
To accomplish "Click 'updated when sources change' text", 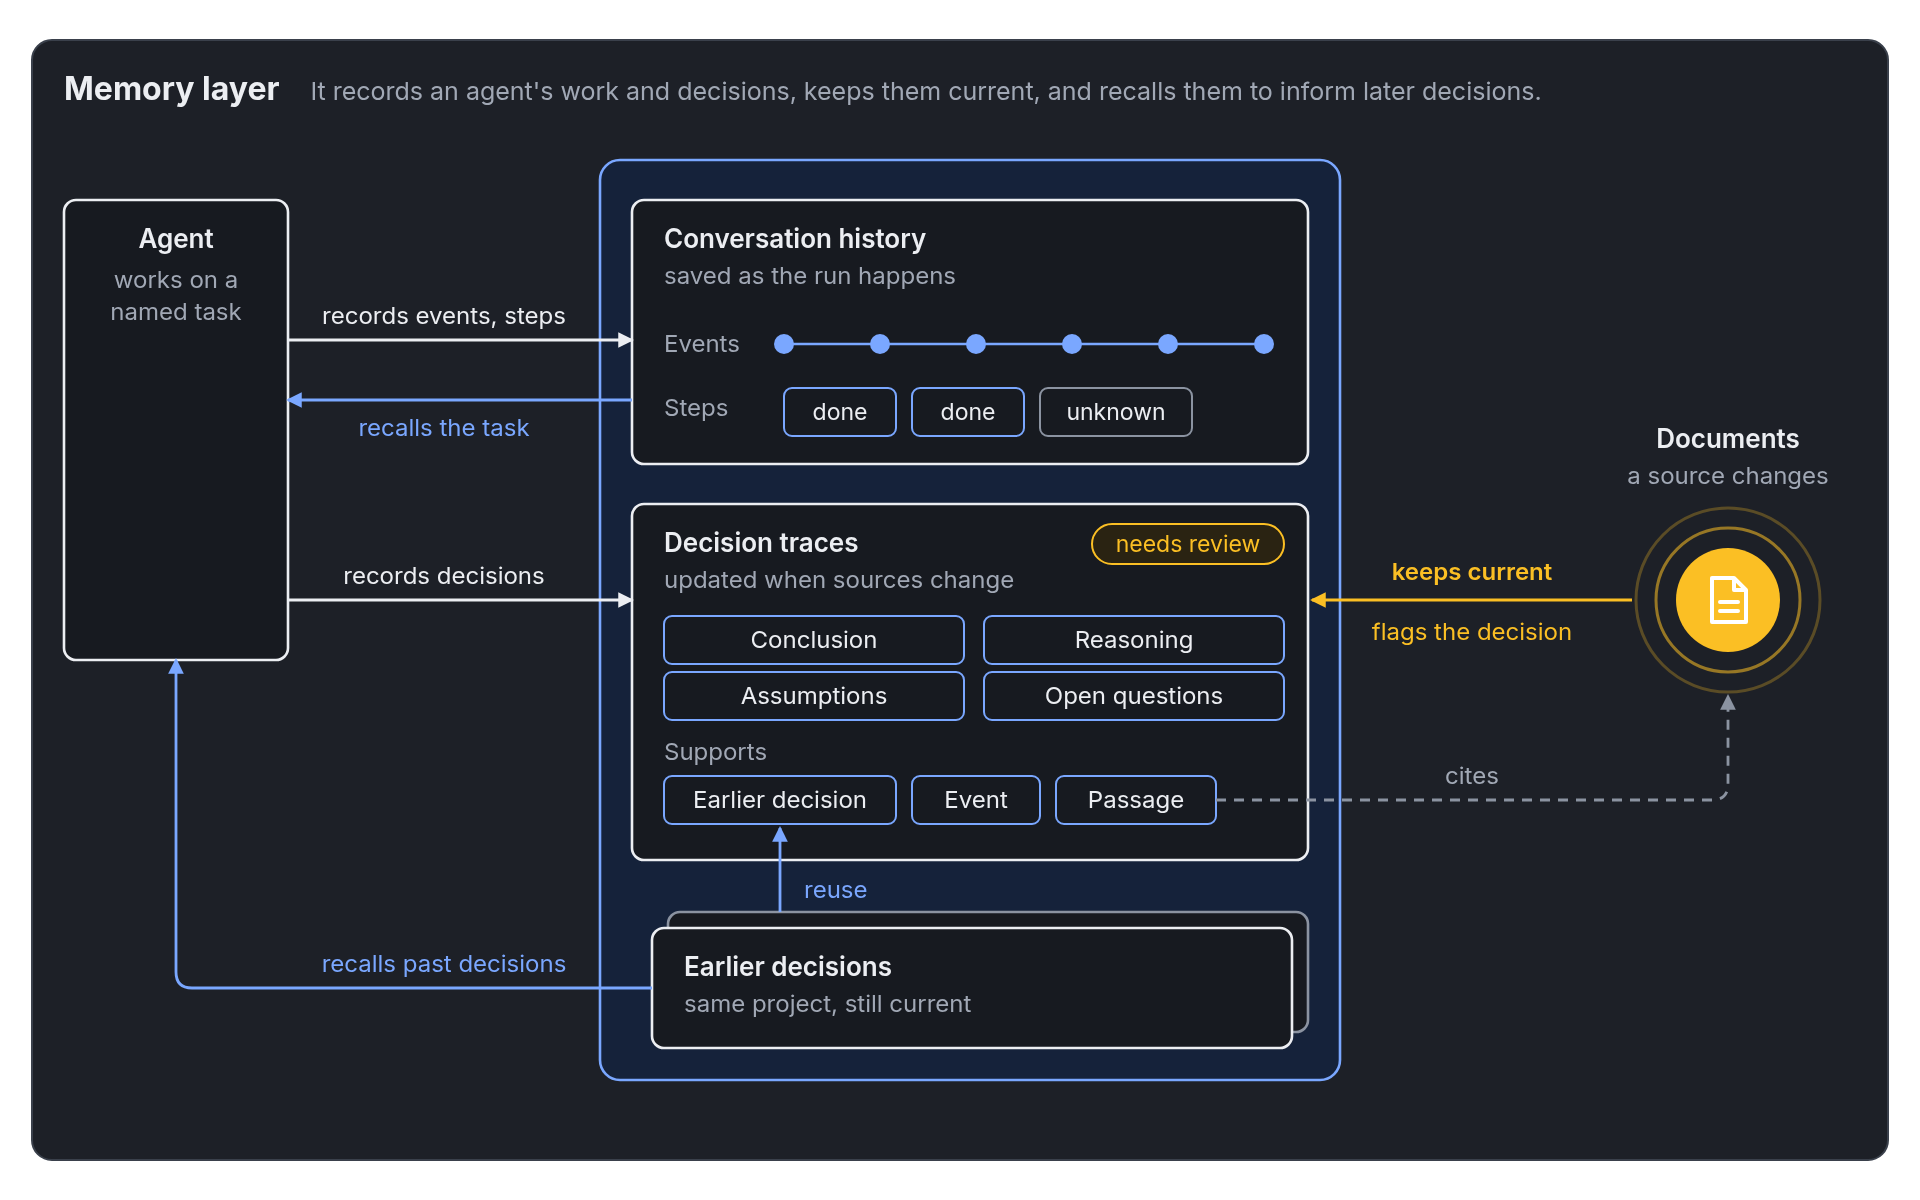I will click(838, 580).
